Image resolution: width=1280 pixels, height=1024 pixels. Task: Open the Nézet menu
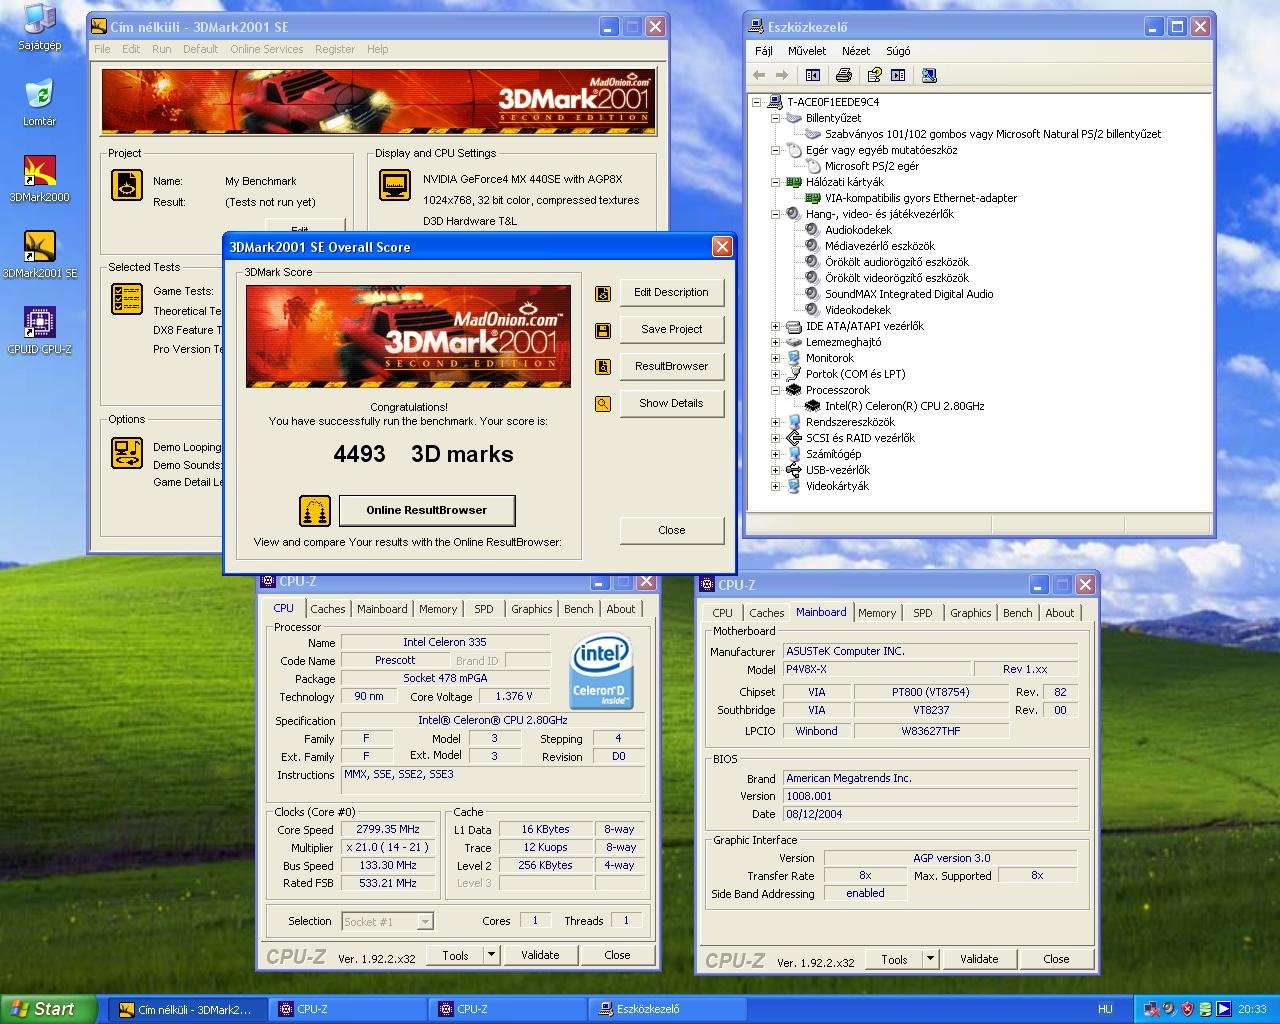[x=856, y=50]
